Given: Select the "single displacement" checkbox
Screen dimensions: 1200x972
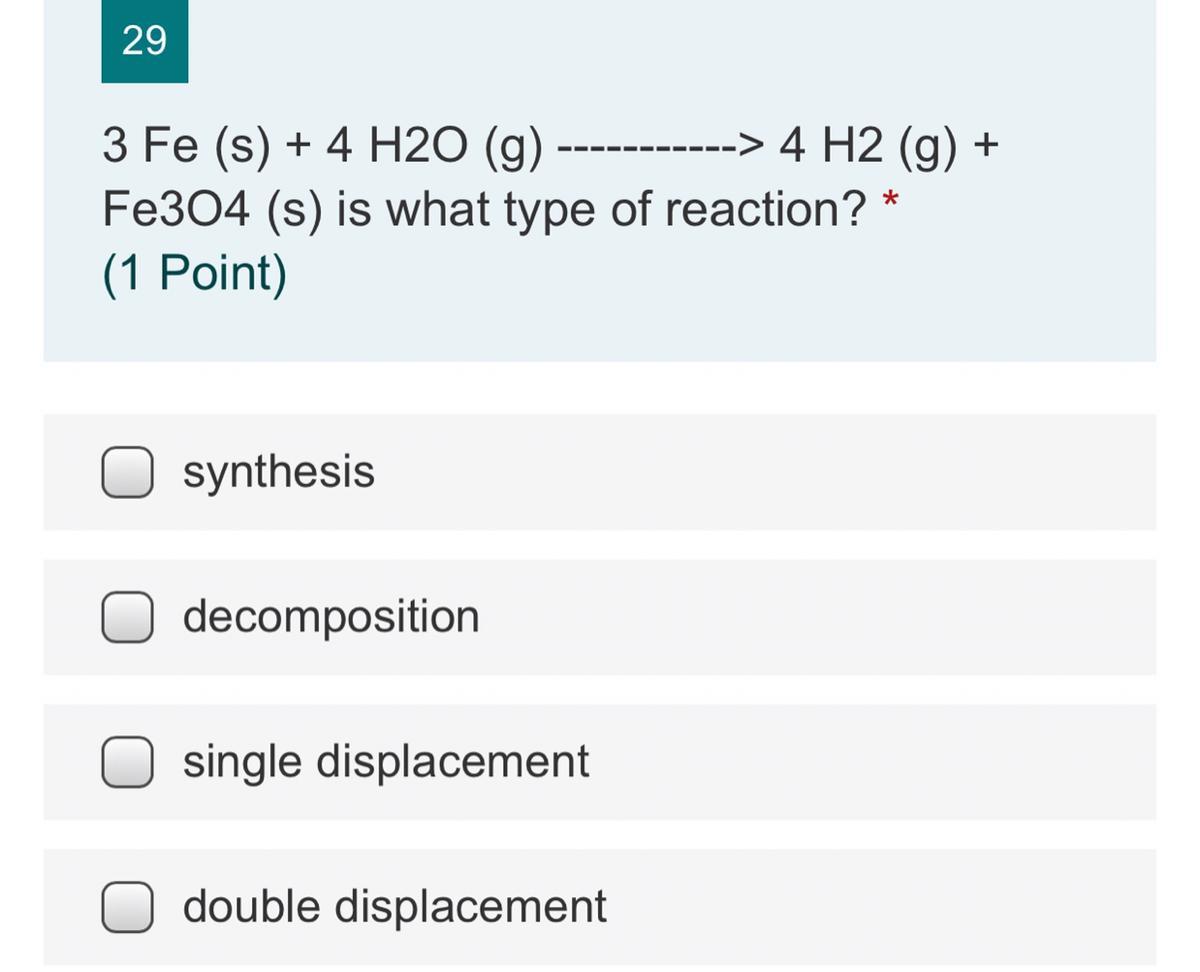Looking at the screenshot, I should [127, 762].
